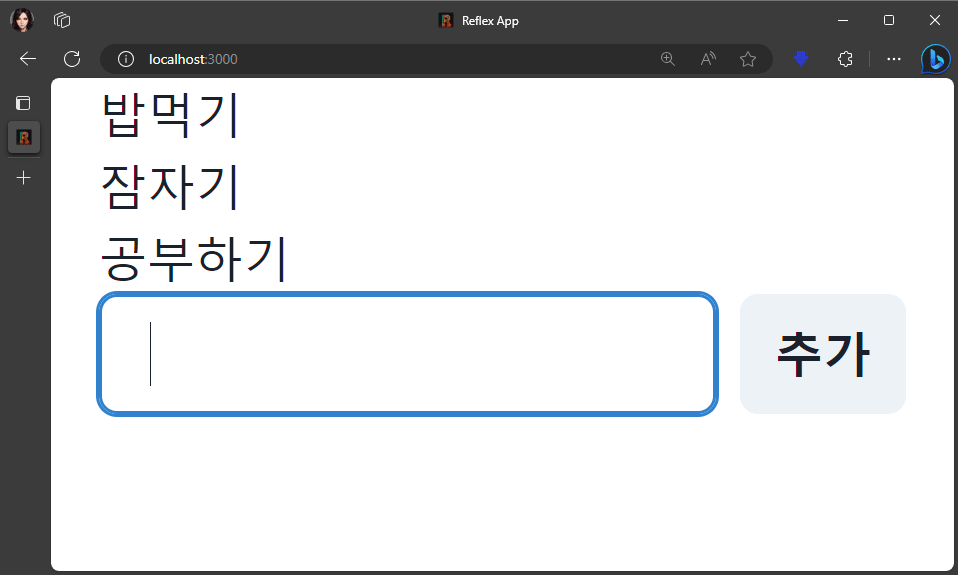Click the 공부하기 list item
The height and width of the screenshot is (575, 958).
(x=194, y=259)
